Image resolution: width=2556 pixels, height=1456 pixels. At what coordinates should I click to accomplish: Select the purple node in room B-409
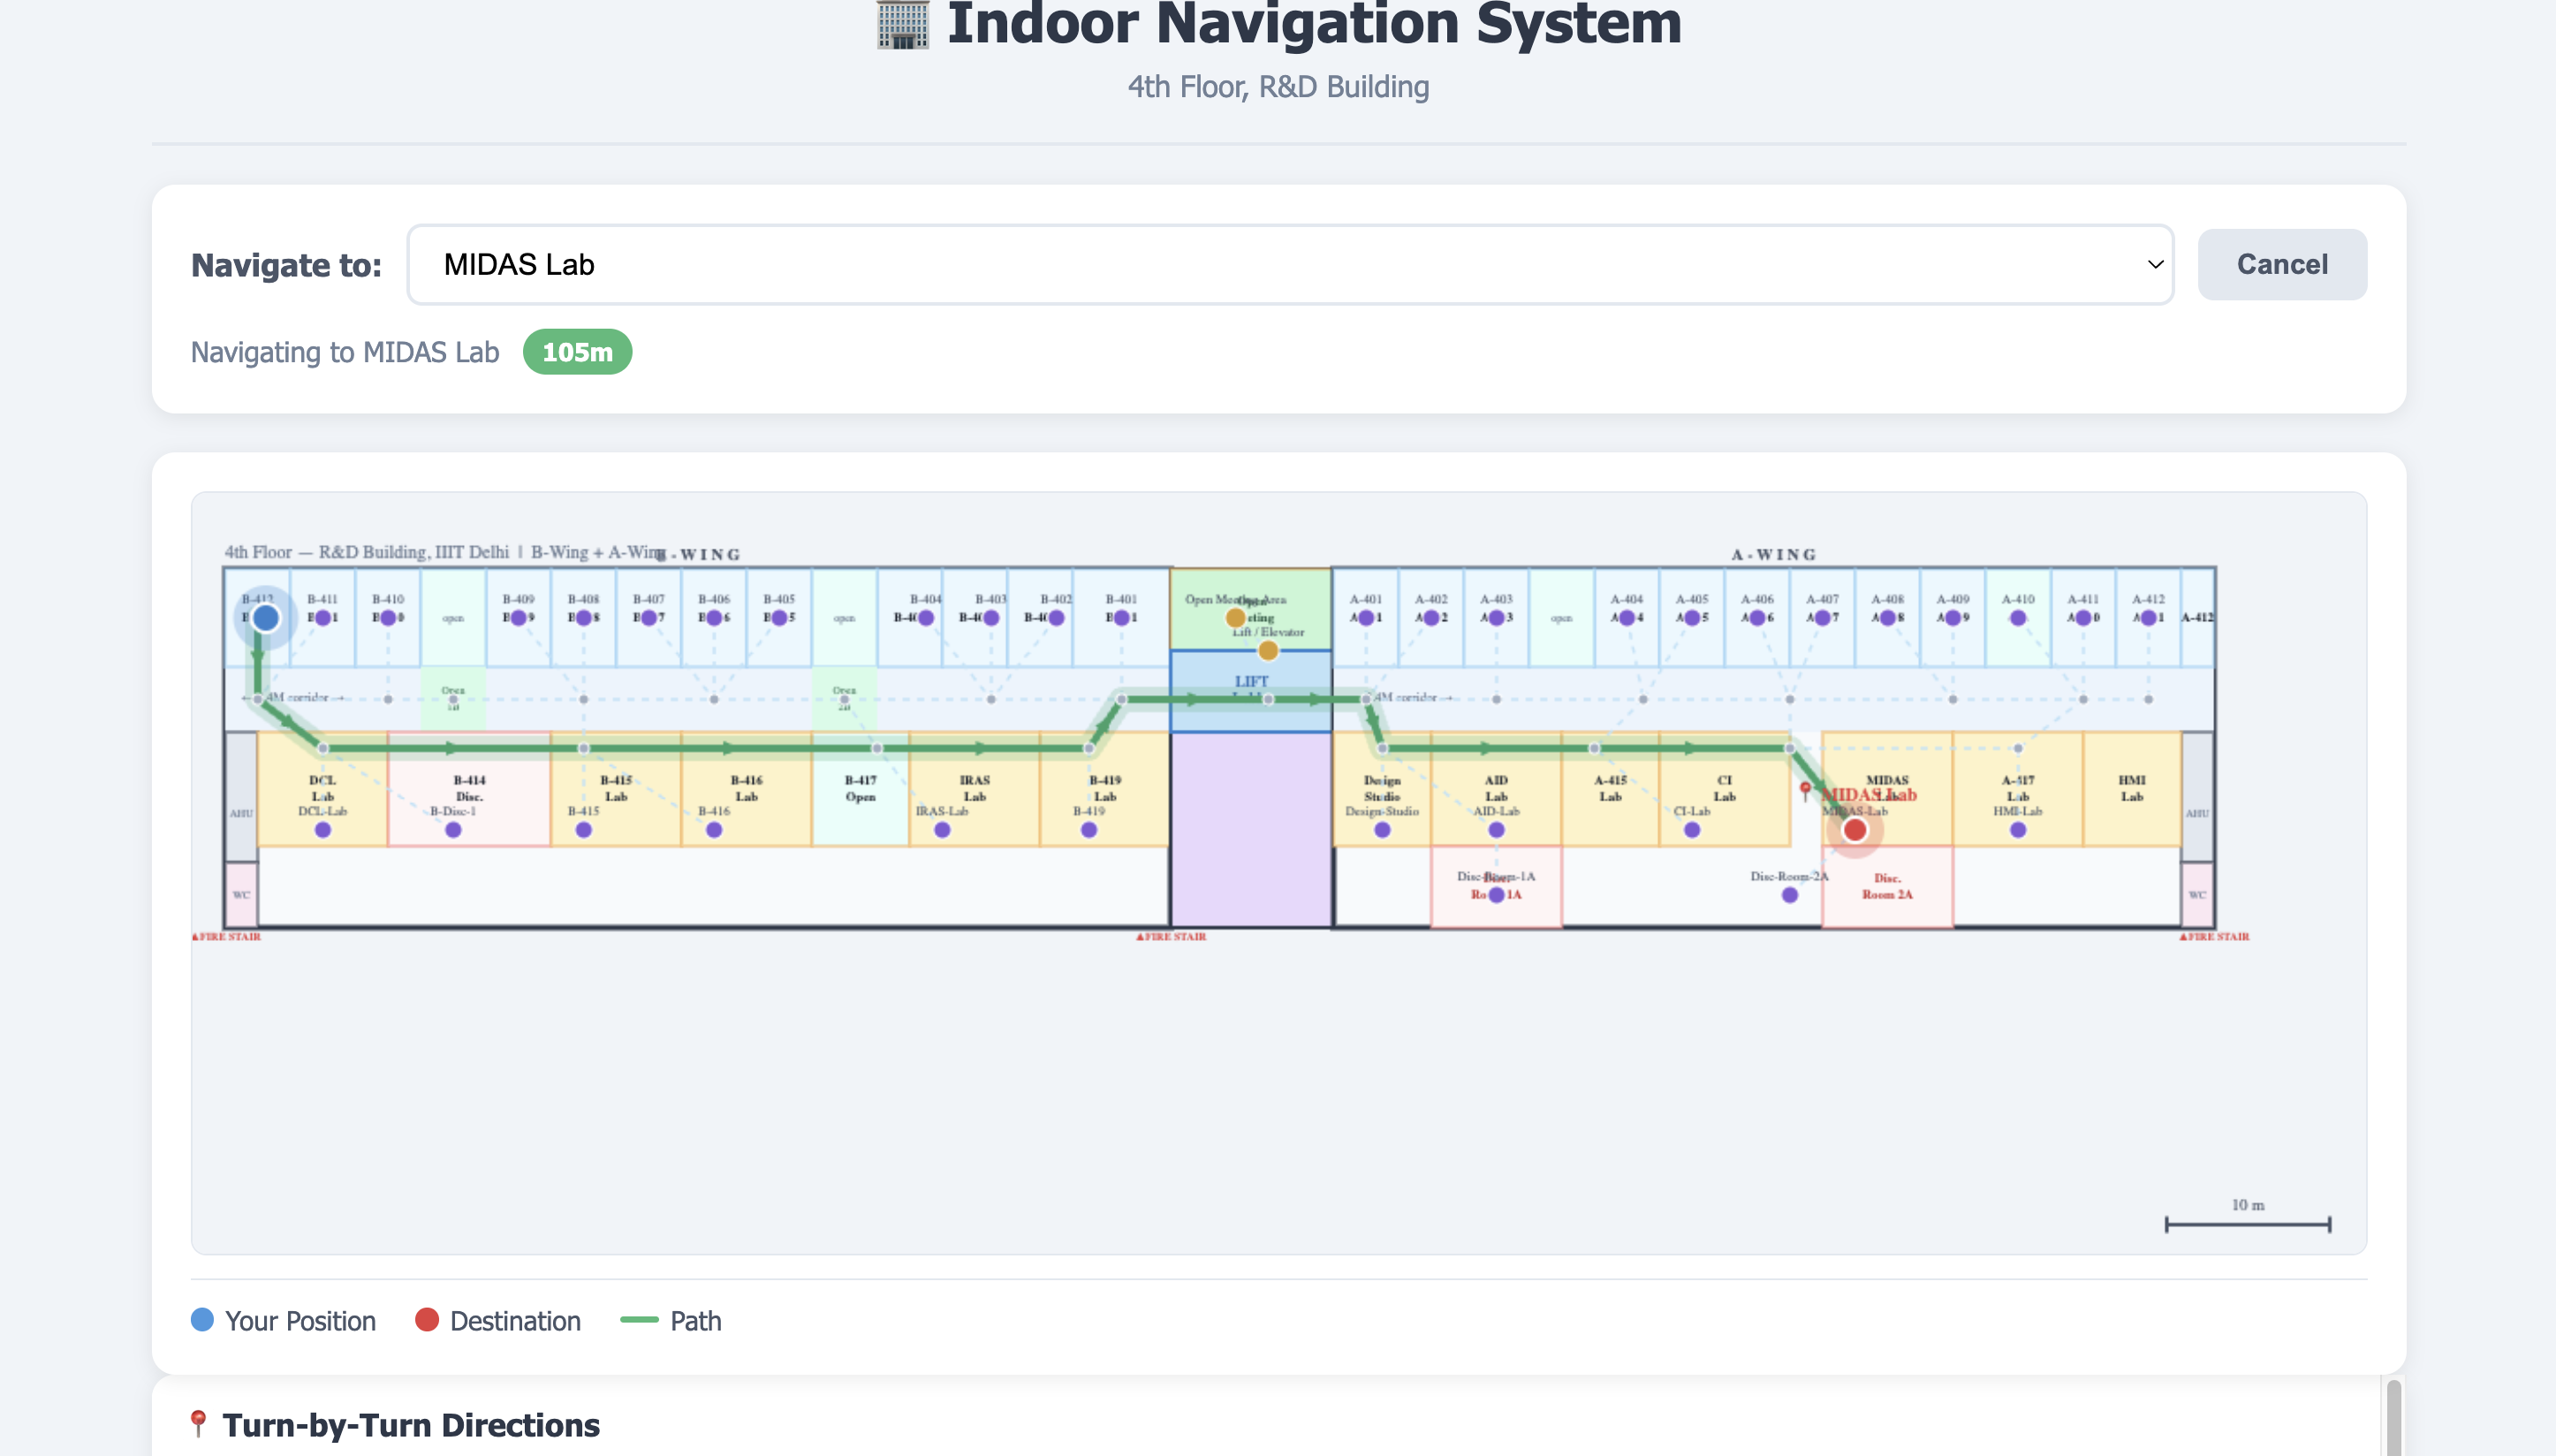[x=518, y=618]
